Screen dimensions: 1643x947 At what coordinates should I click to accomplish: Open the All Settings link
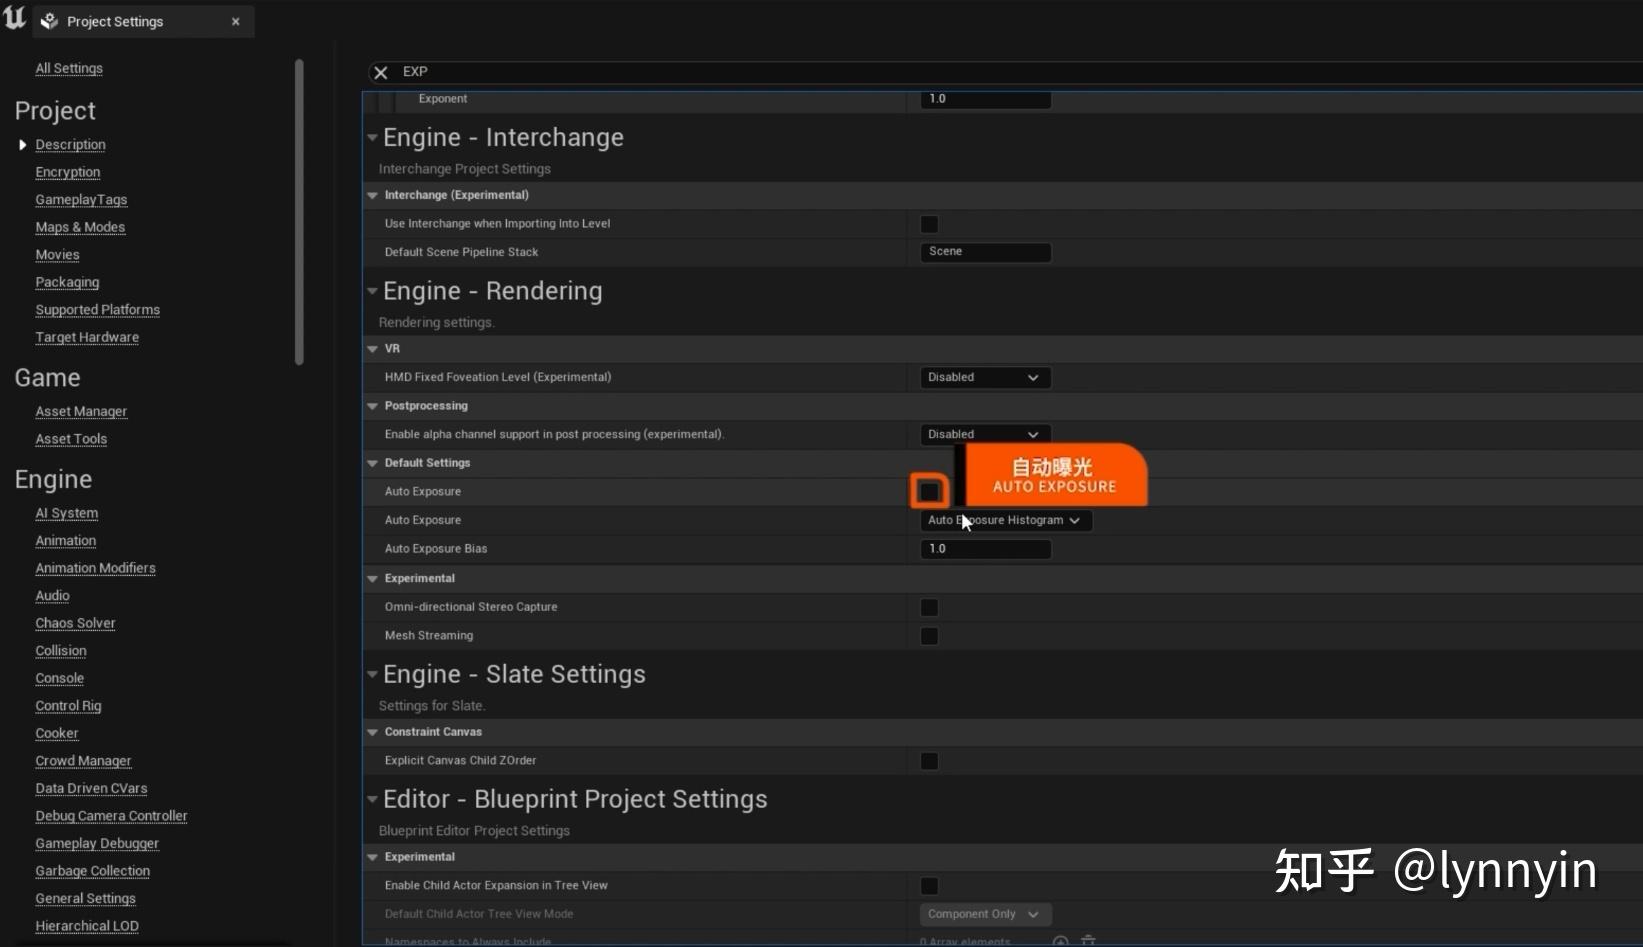point(69,68)
